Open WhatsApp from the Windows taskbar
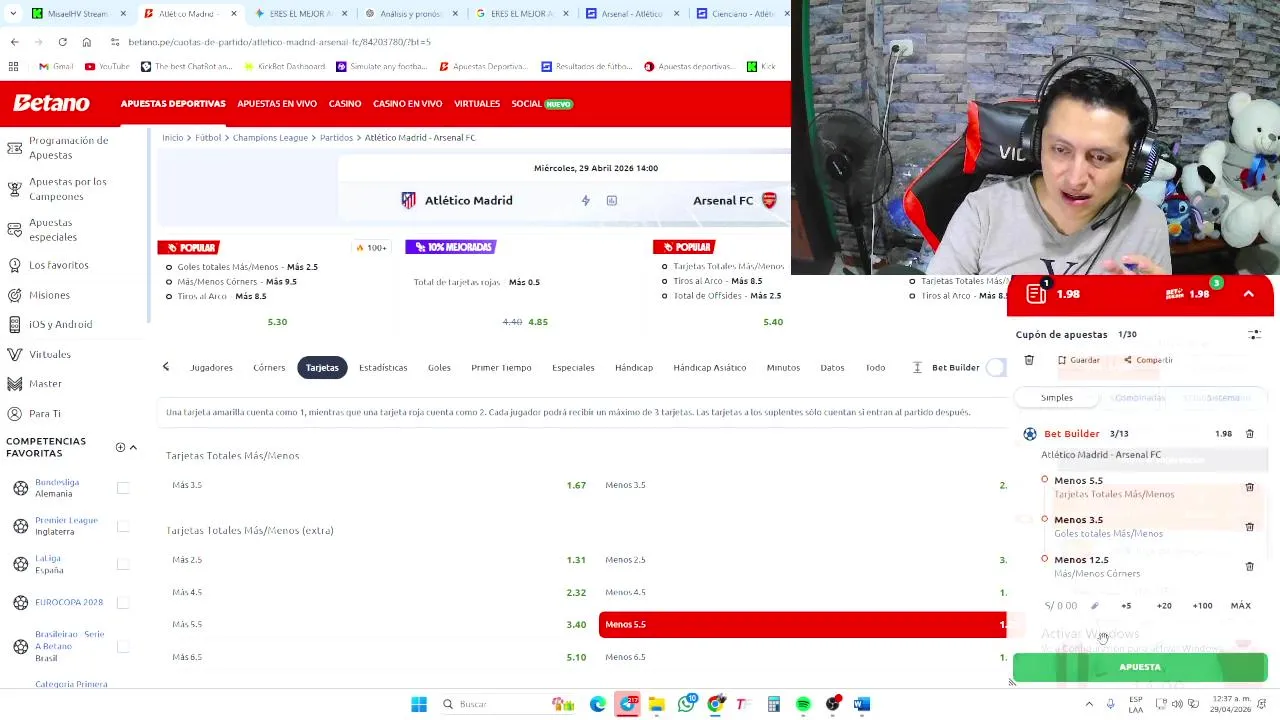This screenshot has width=1280, height=720. (686, 705)
